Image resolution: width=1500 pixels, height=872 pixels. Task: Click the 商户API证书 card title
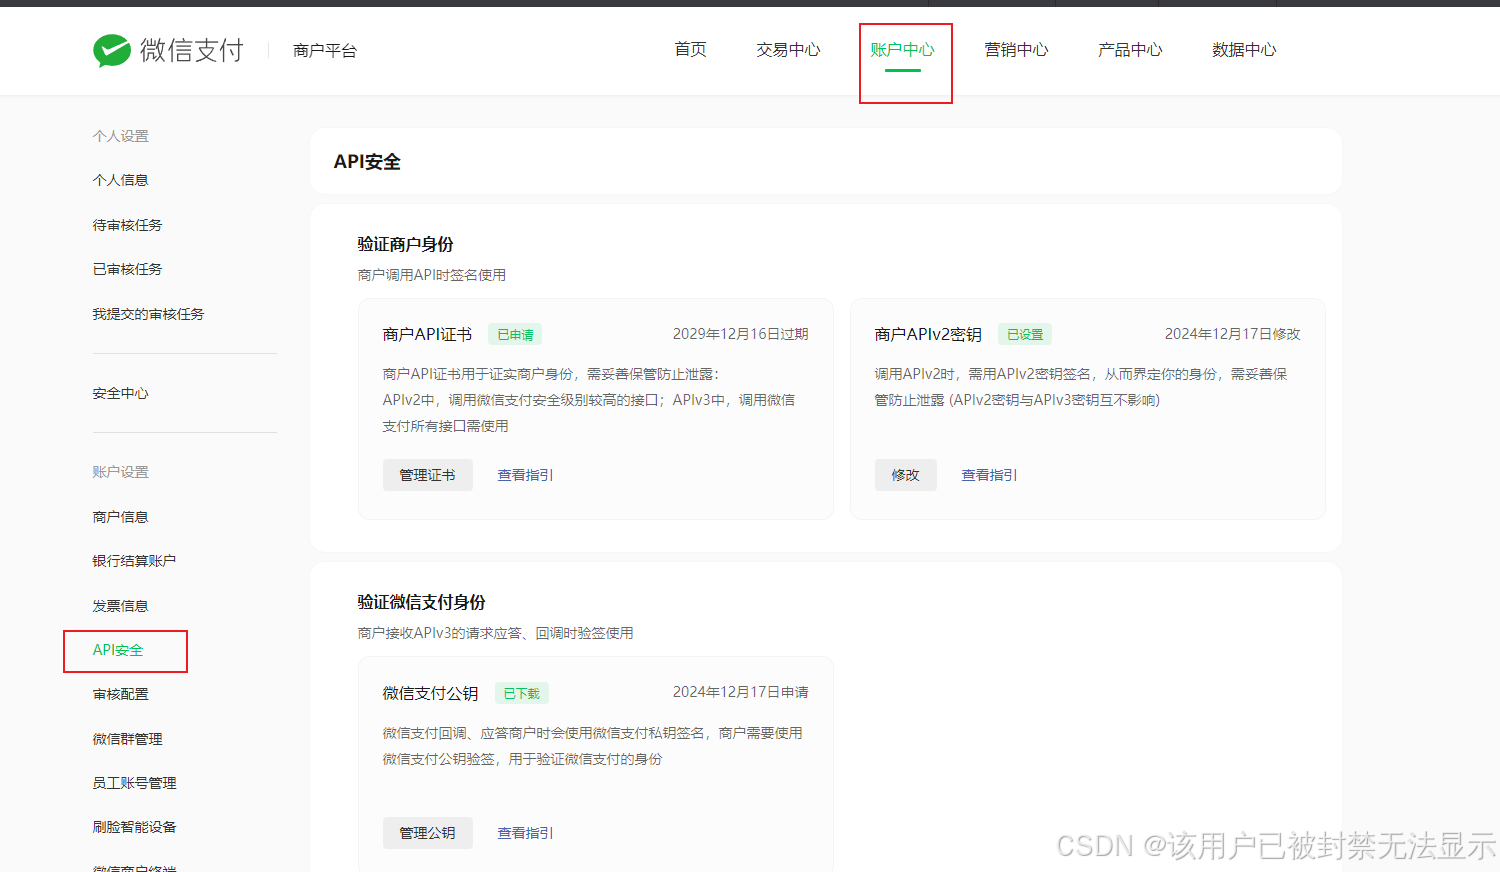428,335
